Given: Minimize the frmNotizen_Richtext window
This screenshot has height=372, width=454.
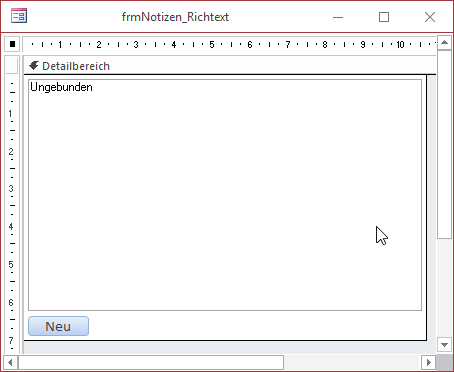Looking at the screenshot, I should pos(338,17).
